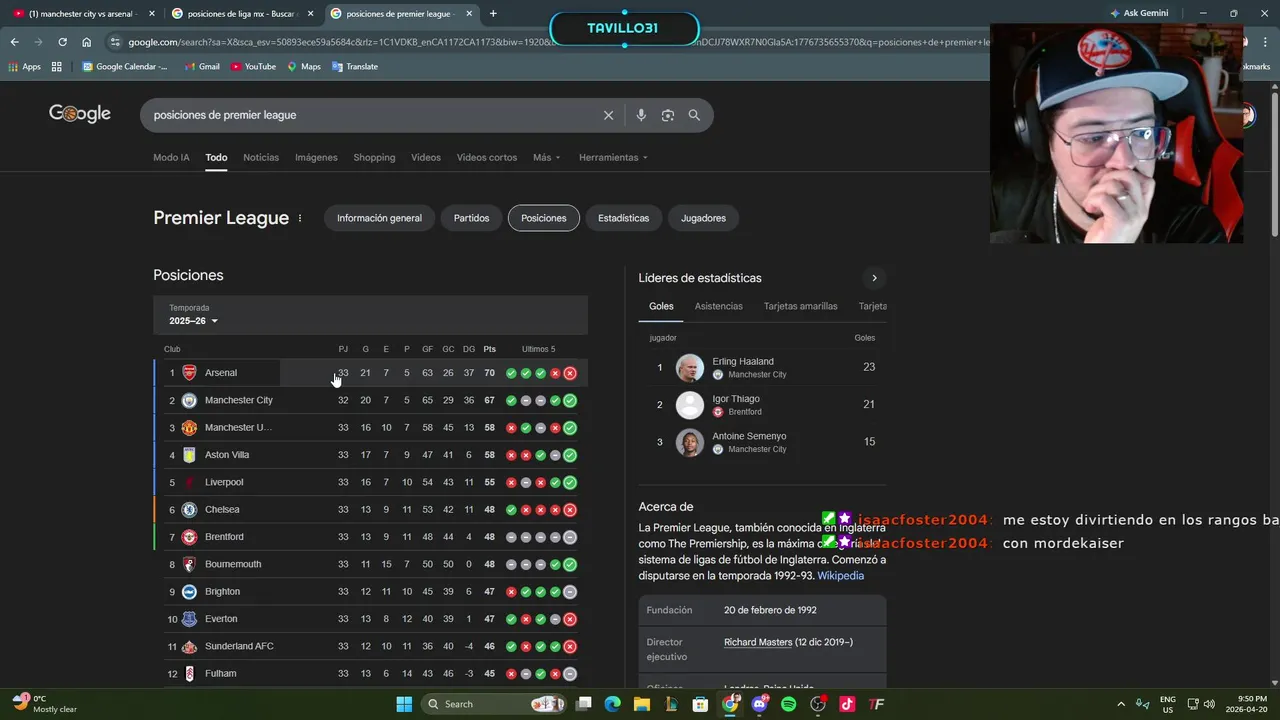The height and width of the screenshot is (720, 1280).
Task: Open the Google Calendar bookmark
Action: (125, 67)
